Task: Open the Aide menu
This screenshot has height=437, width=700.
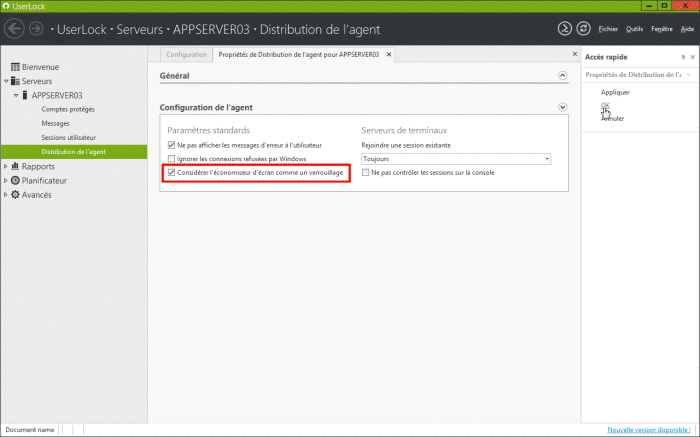Action: pos(687,29)
